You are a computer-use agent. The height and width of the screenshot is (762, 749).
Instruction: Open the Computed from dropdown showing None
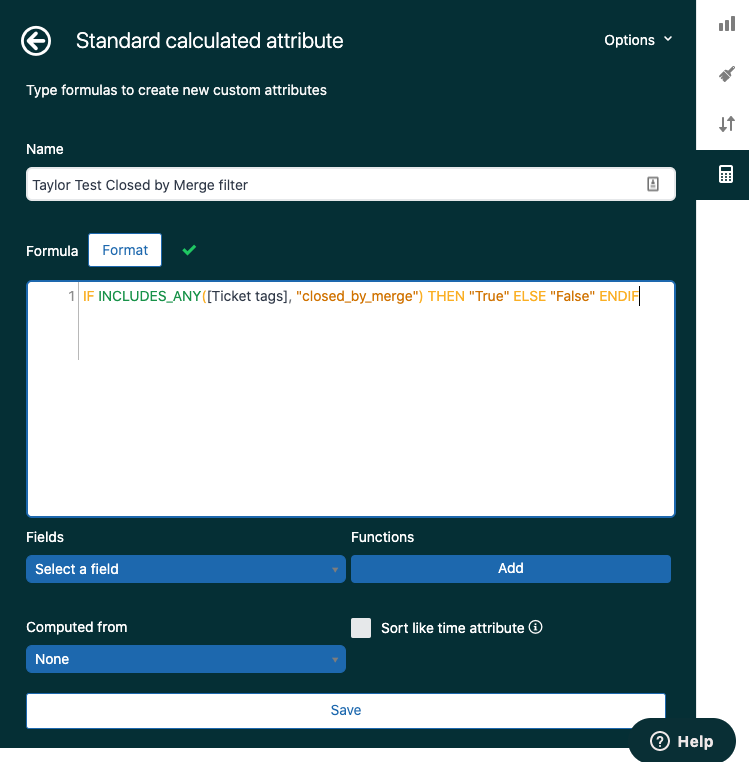tap(186, 659)
